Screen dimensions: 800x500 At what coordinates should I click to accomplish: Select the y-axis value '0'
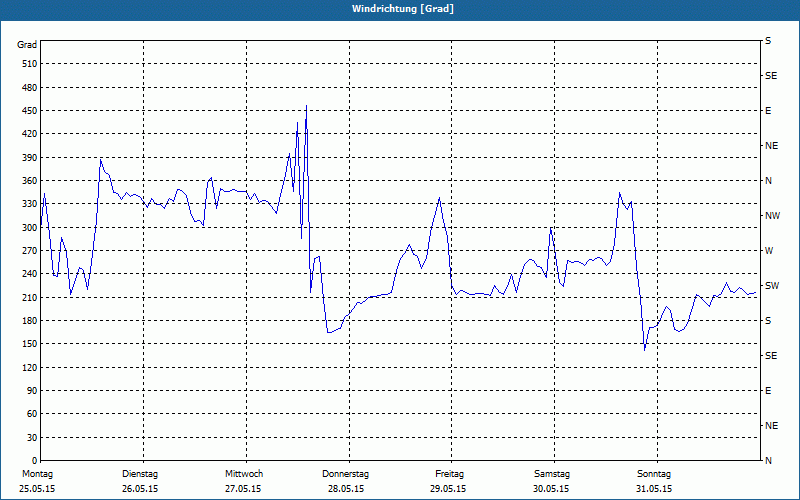[x=35, y=460]
